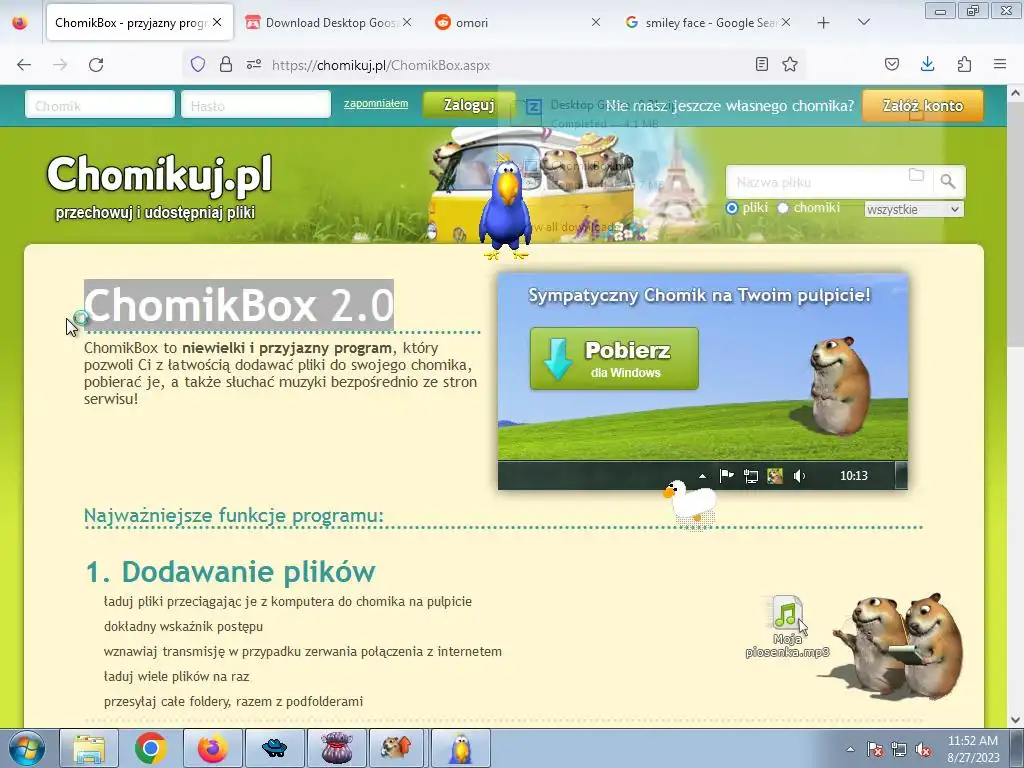Click the 'zapomniałem' forgot password link
The image size is (1024, 768).
376,104
